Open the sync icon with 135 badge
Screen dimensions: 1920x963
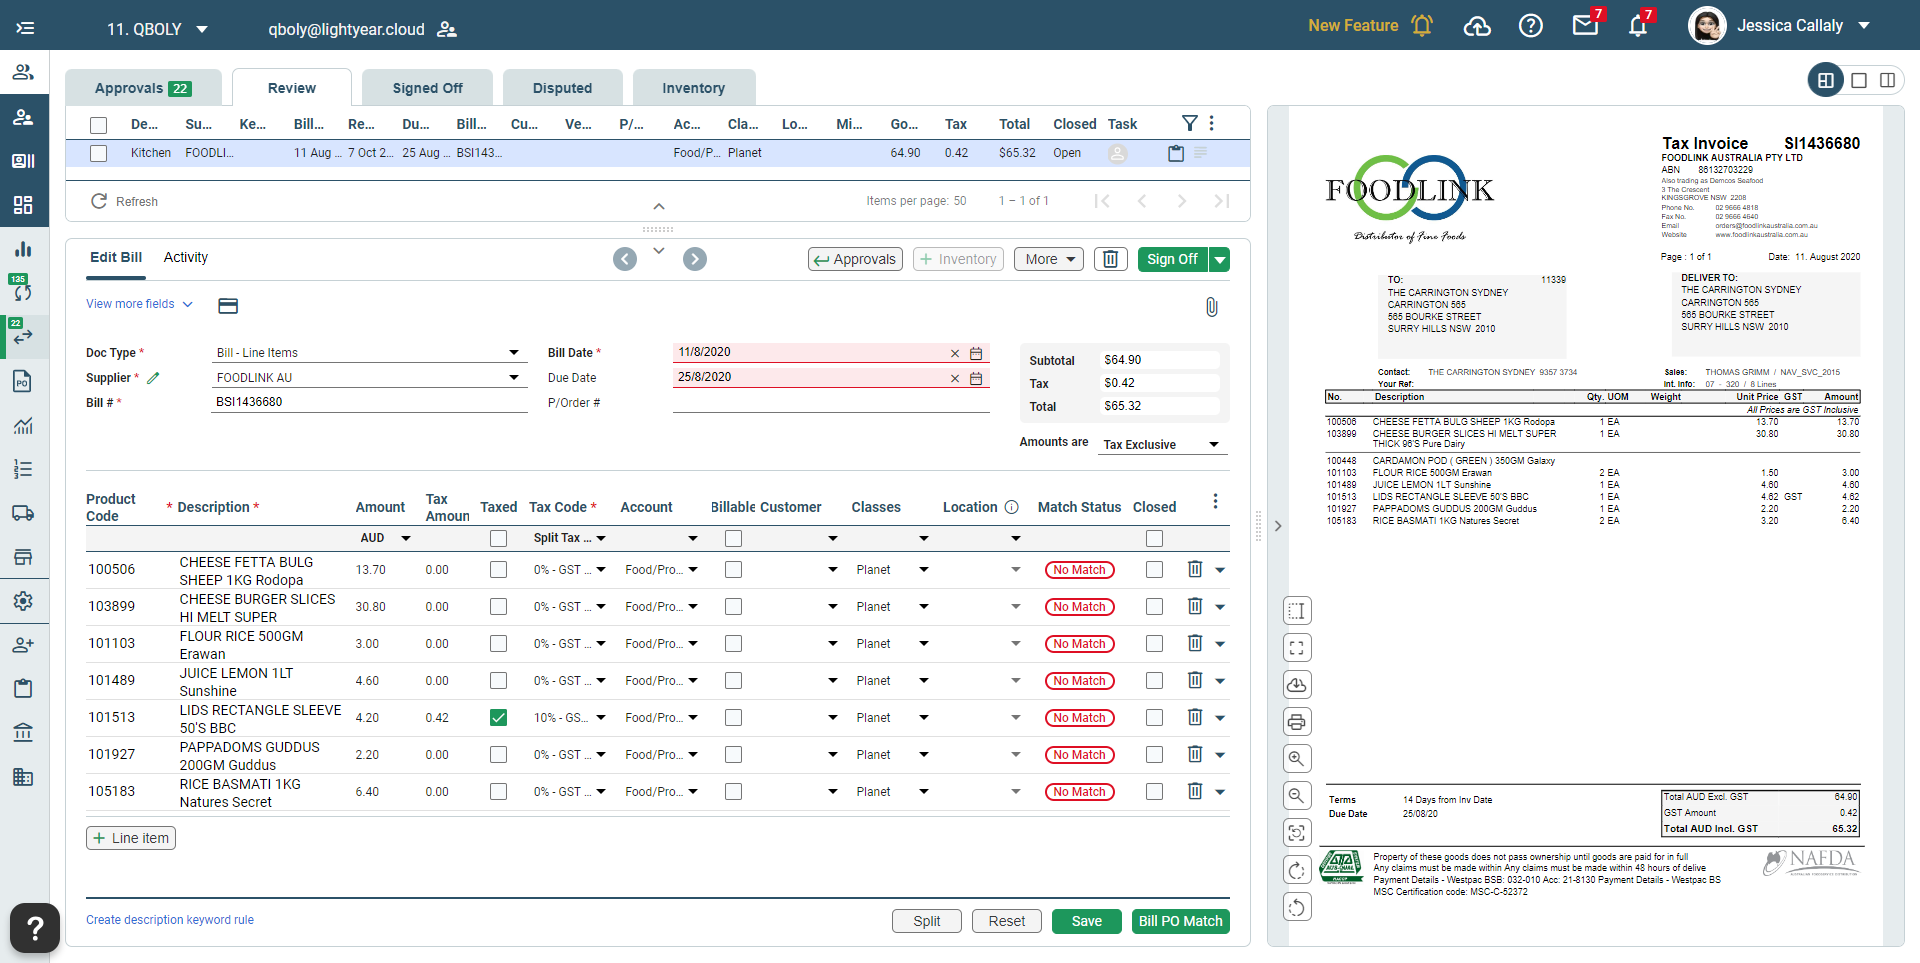pos(24,292)
